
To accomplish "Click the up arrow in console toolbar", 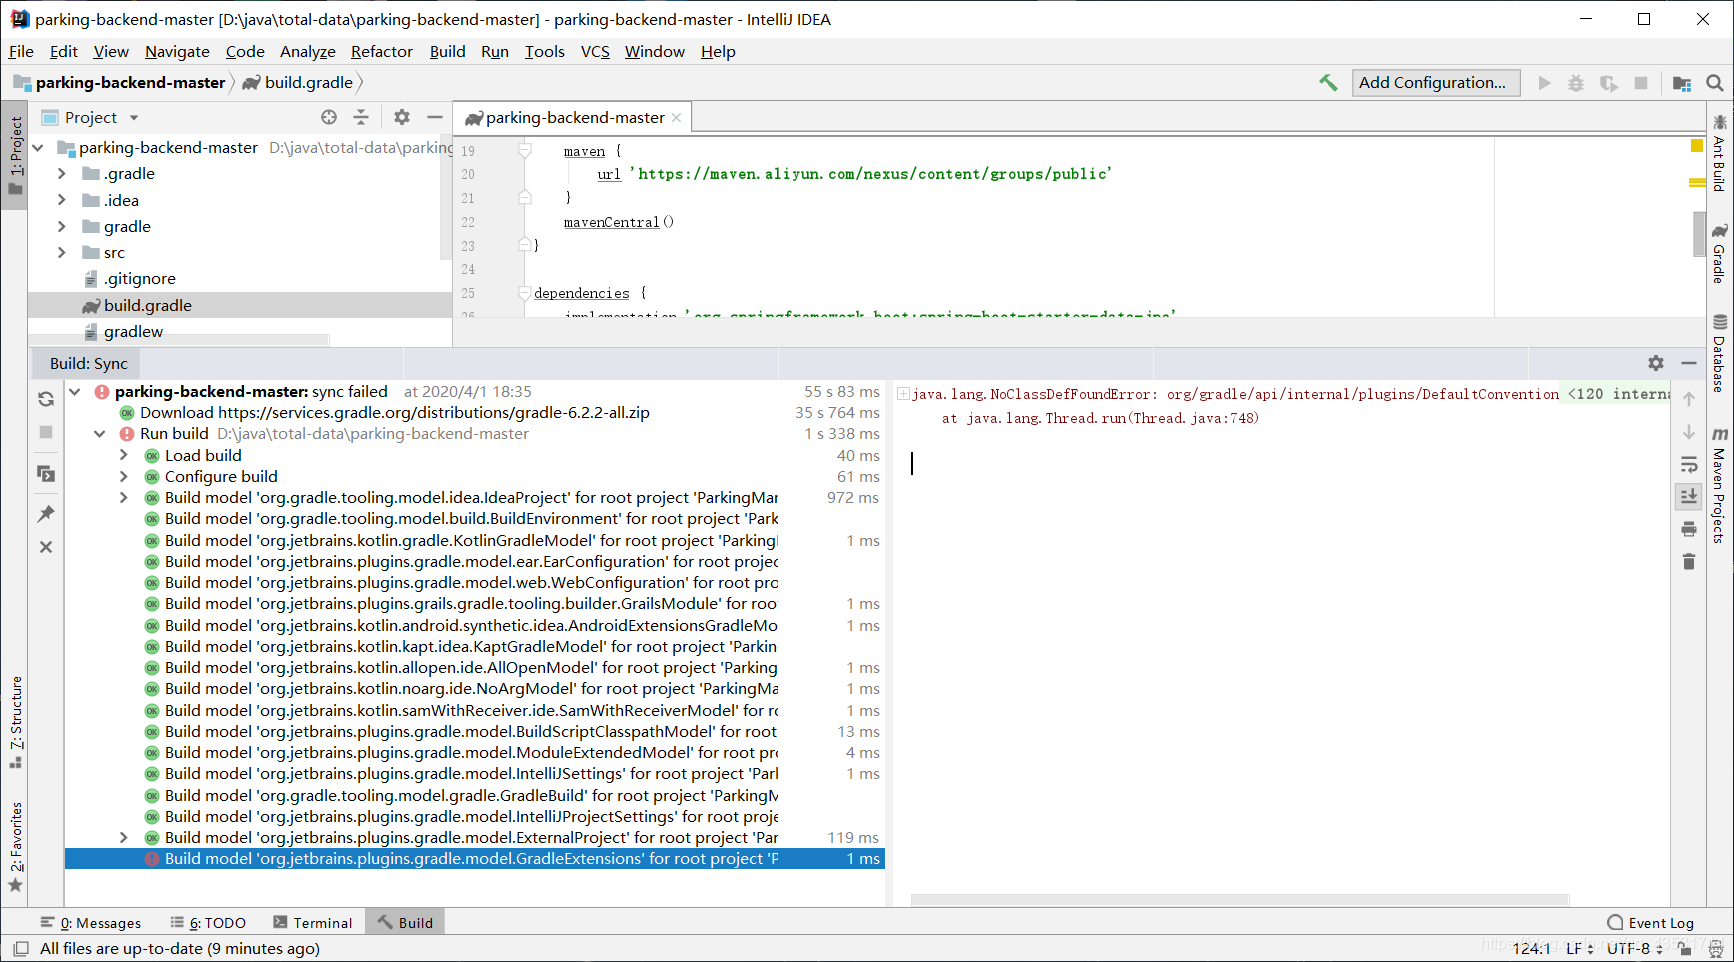I will 1689,399.
